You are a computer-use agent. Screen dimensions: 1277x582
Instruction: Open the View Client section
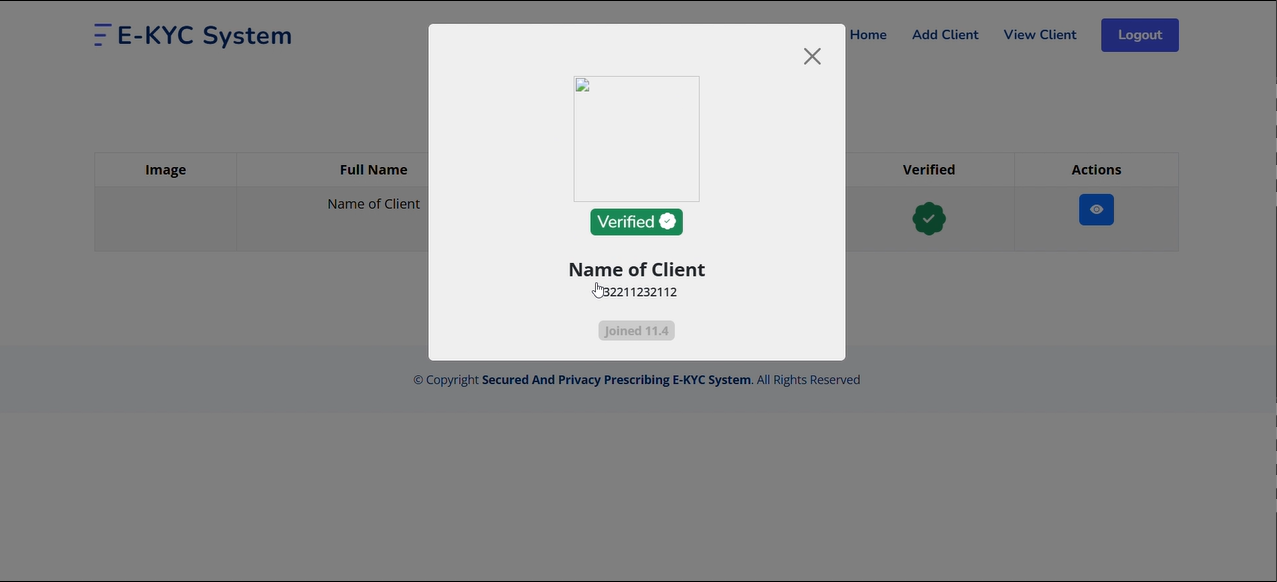coord(1039,34)
